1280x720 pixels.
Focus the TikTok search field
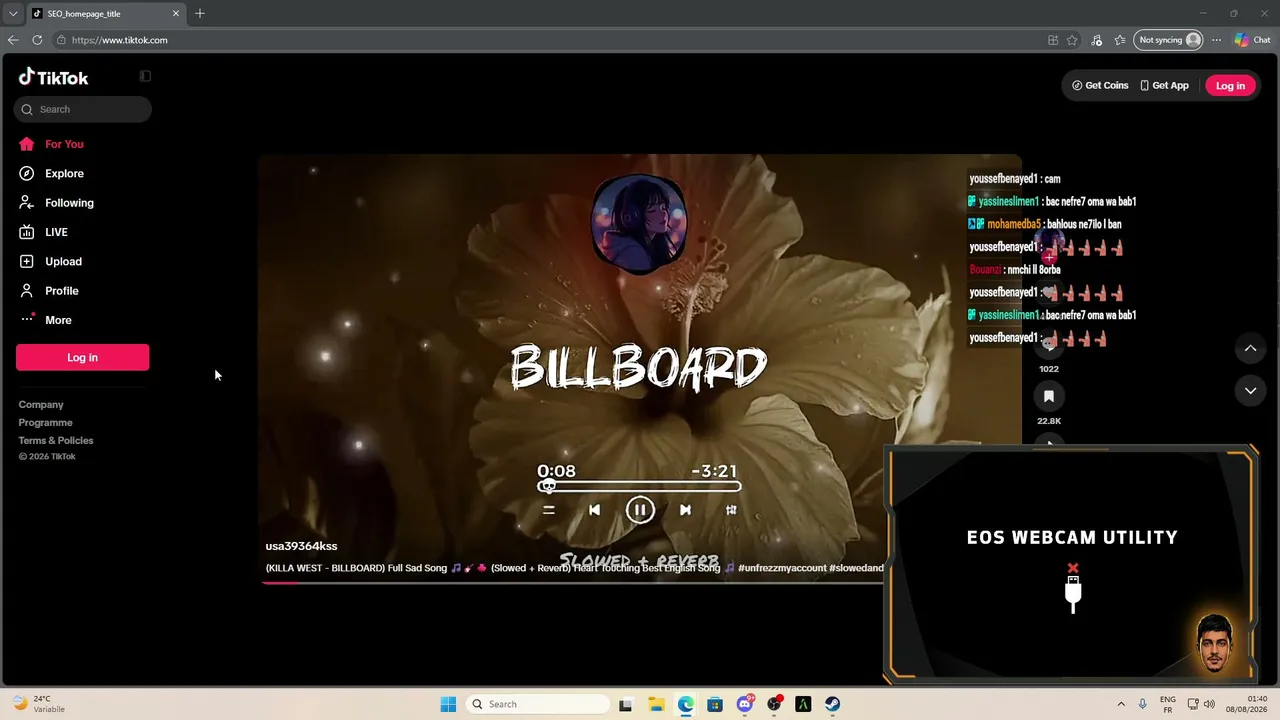[x=83, y=109]
